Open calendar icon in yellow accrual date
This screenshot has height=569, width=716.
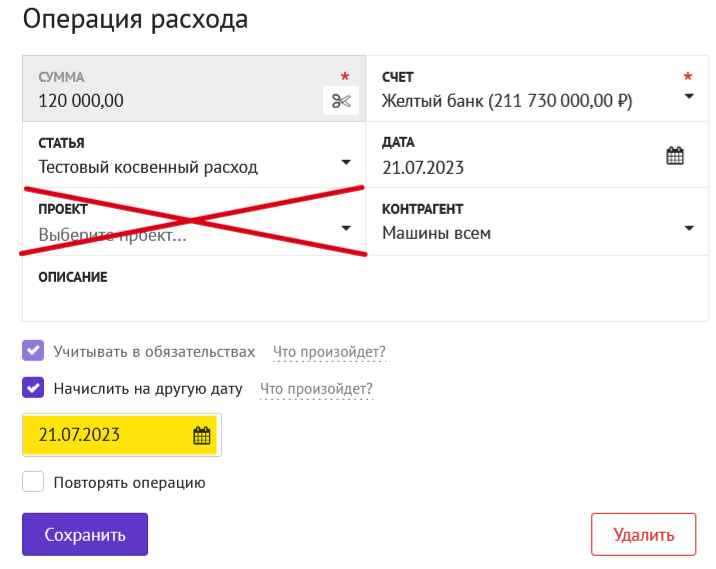point(202,435)
